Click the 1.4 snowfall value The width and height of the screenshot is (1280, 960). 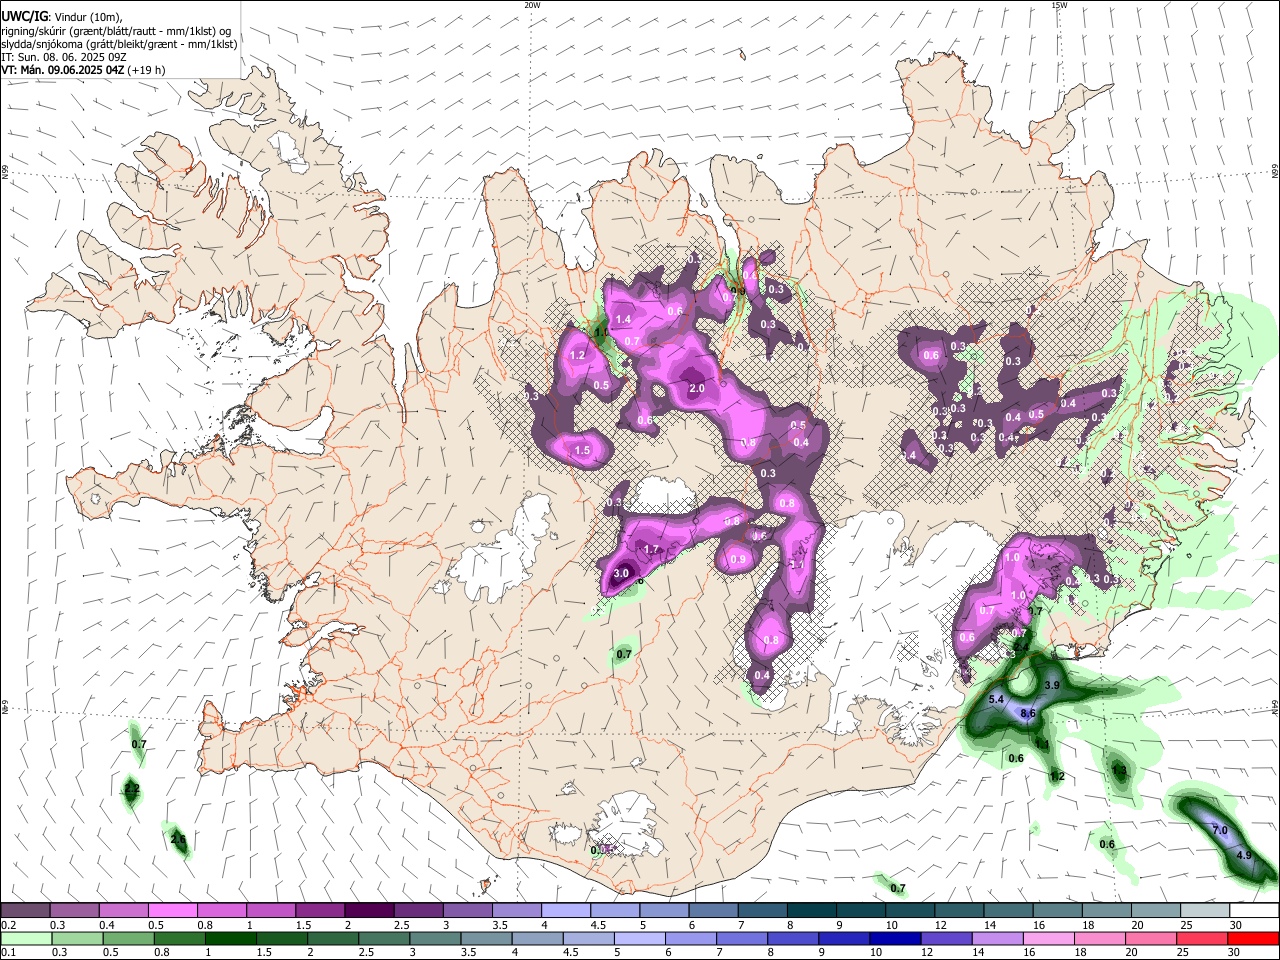(623, 319)
